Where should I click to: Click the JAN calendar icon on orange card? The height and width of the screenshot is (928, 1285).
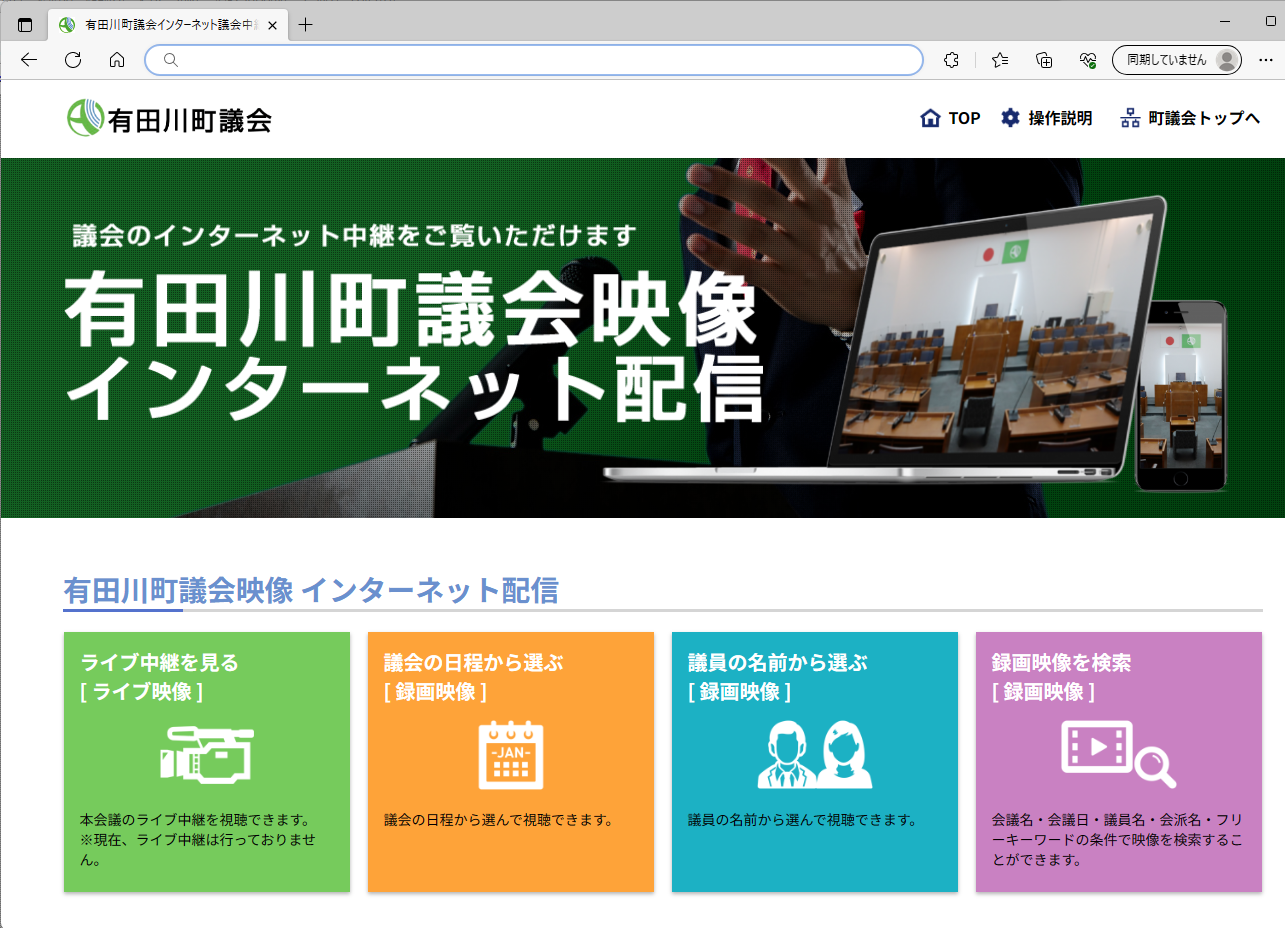coord(511,755)
